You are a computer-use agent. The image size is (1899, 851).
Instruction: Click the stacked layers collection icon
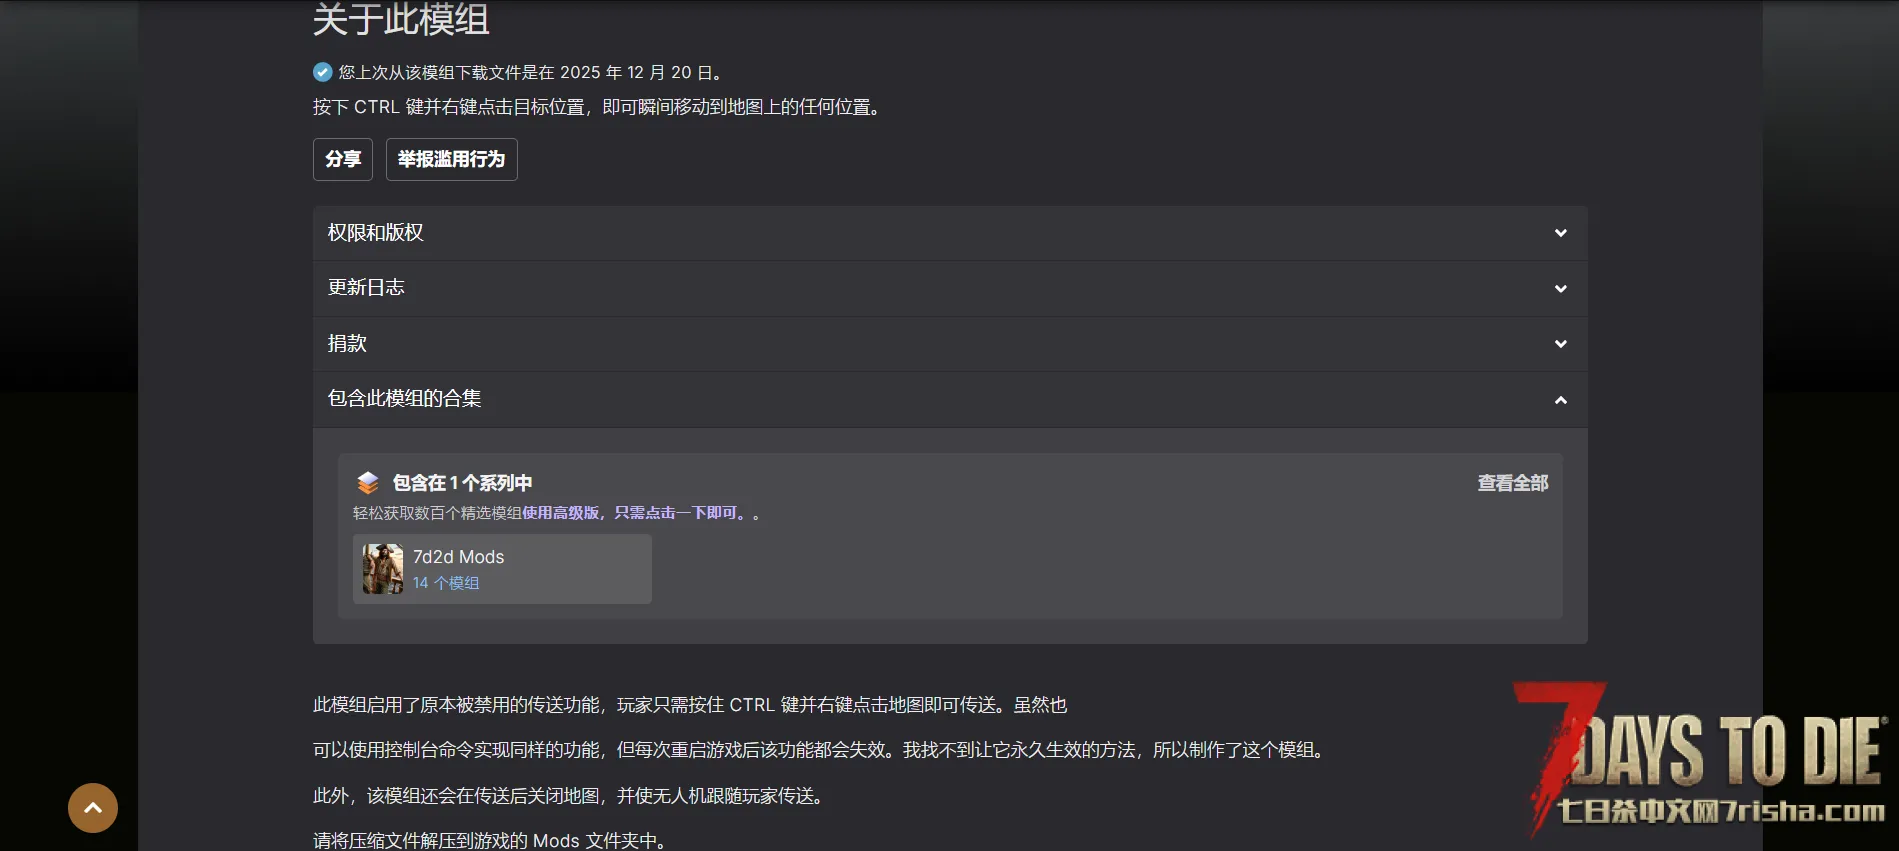click(x=368, y=483)
